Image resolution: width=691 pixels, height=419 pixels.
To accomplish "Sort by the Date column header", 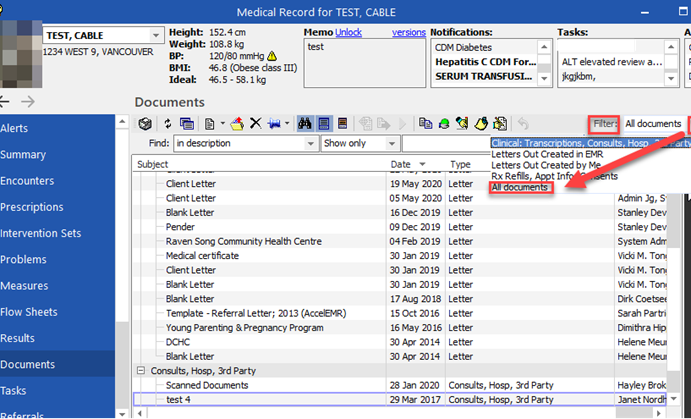I will [416, 164].
